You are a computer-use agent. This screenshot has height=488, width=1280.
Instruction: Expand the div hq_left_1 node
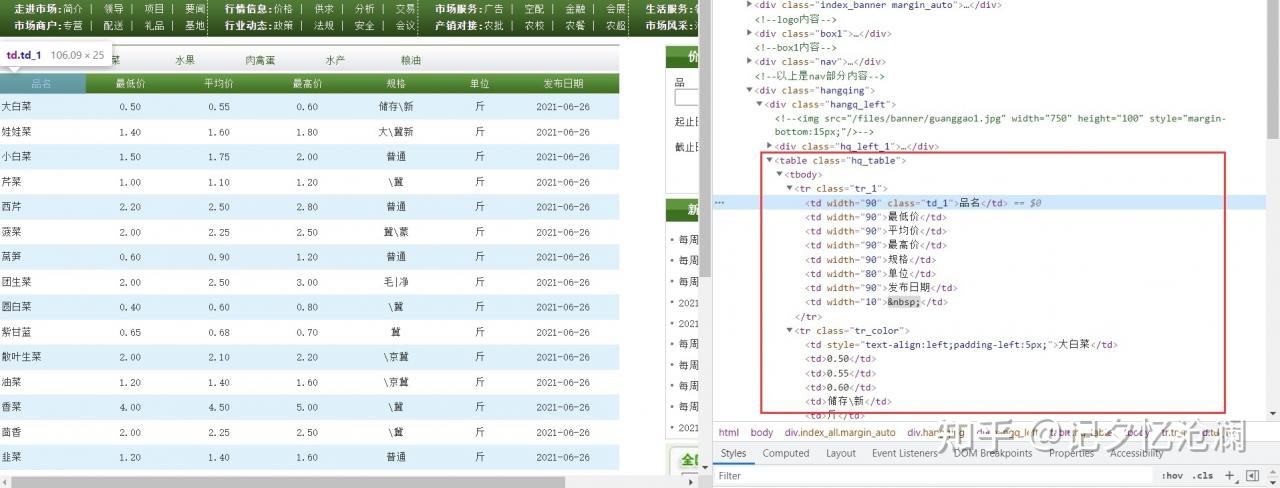tap(770, 146)
